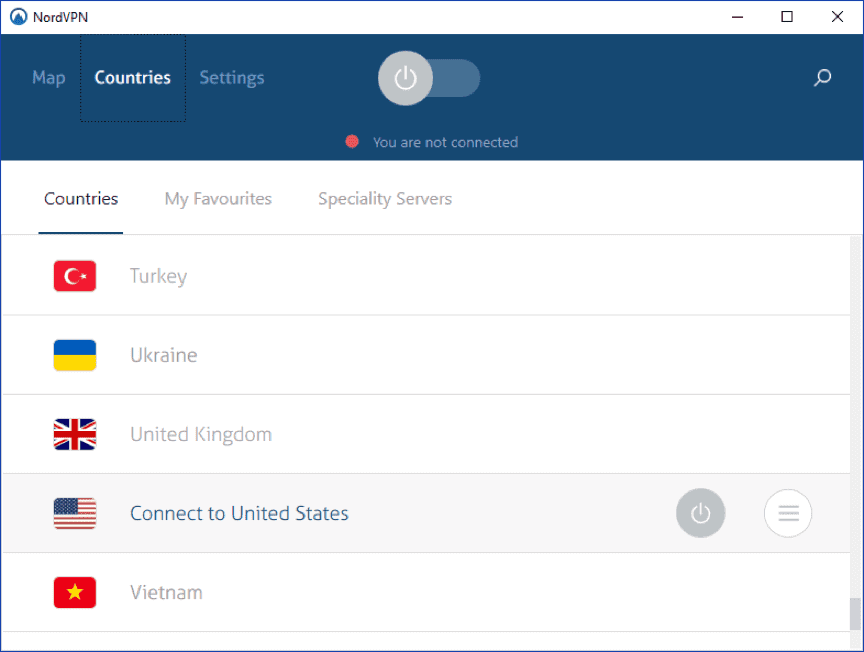Show the Speciality Servers tab
The image size is (864, 652).
click(x=385, y=198)
